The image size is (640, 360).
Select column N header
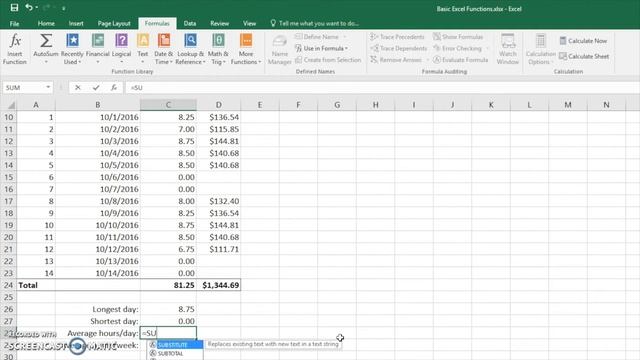[x=606, y=105]
